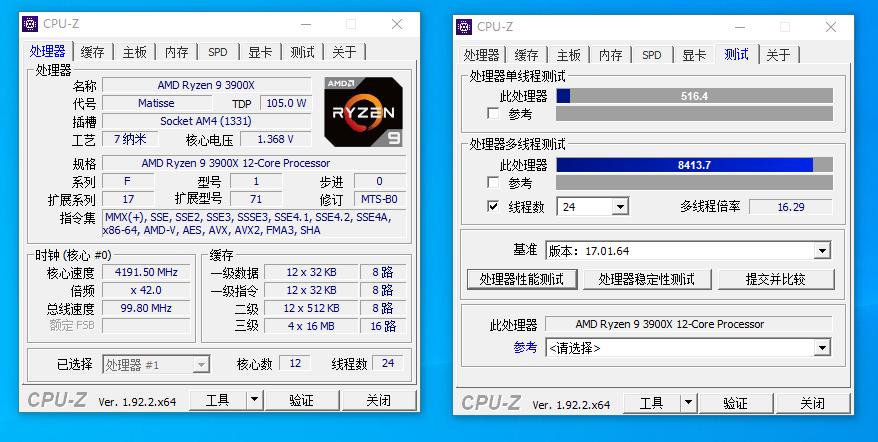The width and height of the screenshot is (878, 442).
Task: Click the 代号 value Matisse
Action: pyautogui.click(x=156, y=103)
